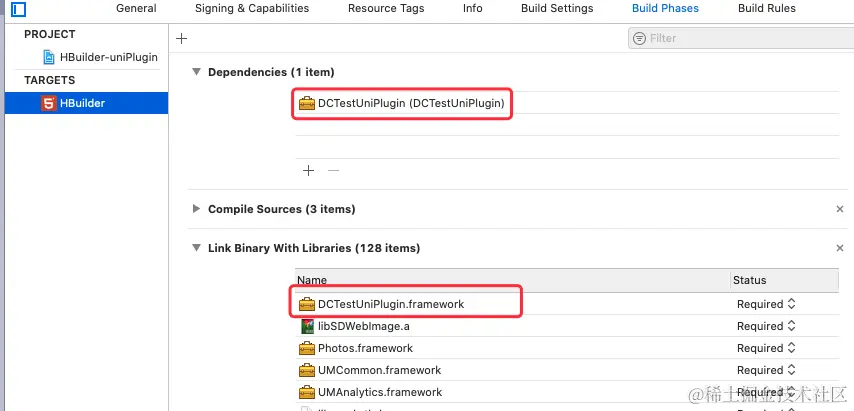Select UMCommon.framework row
The width and height of the screenshot is (854, 411).
click(567, 370)
